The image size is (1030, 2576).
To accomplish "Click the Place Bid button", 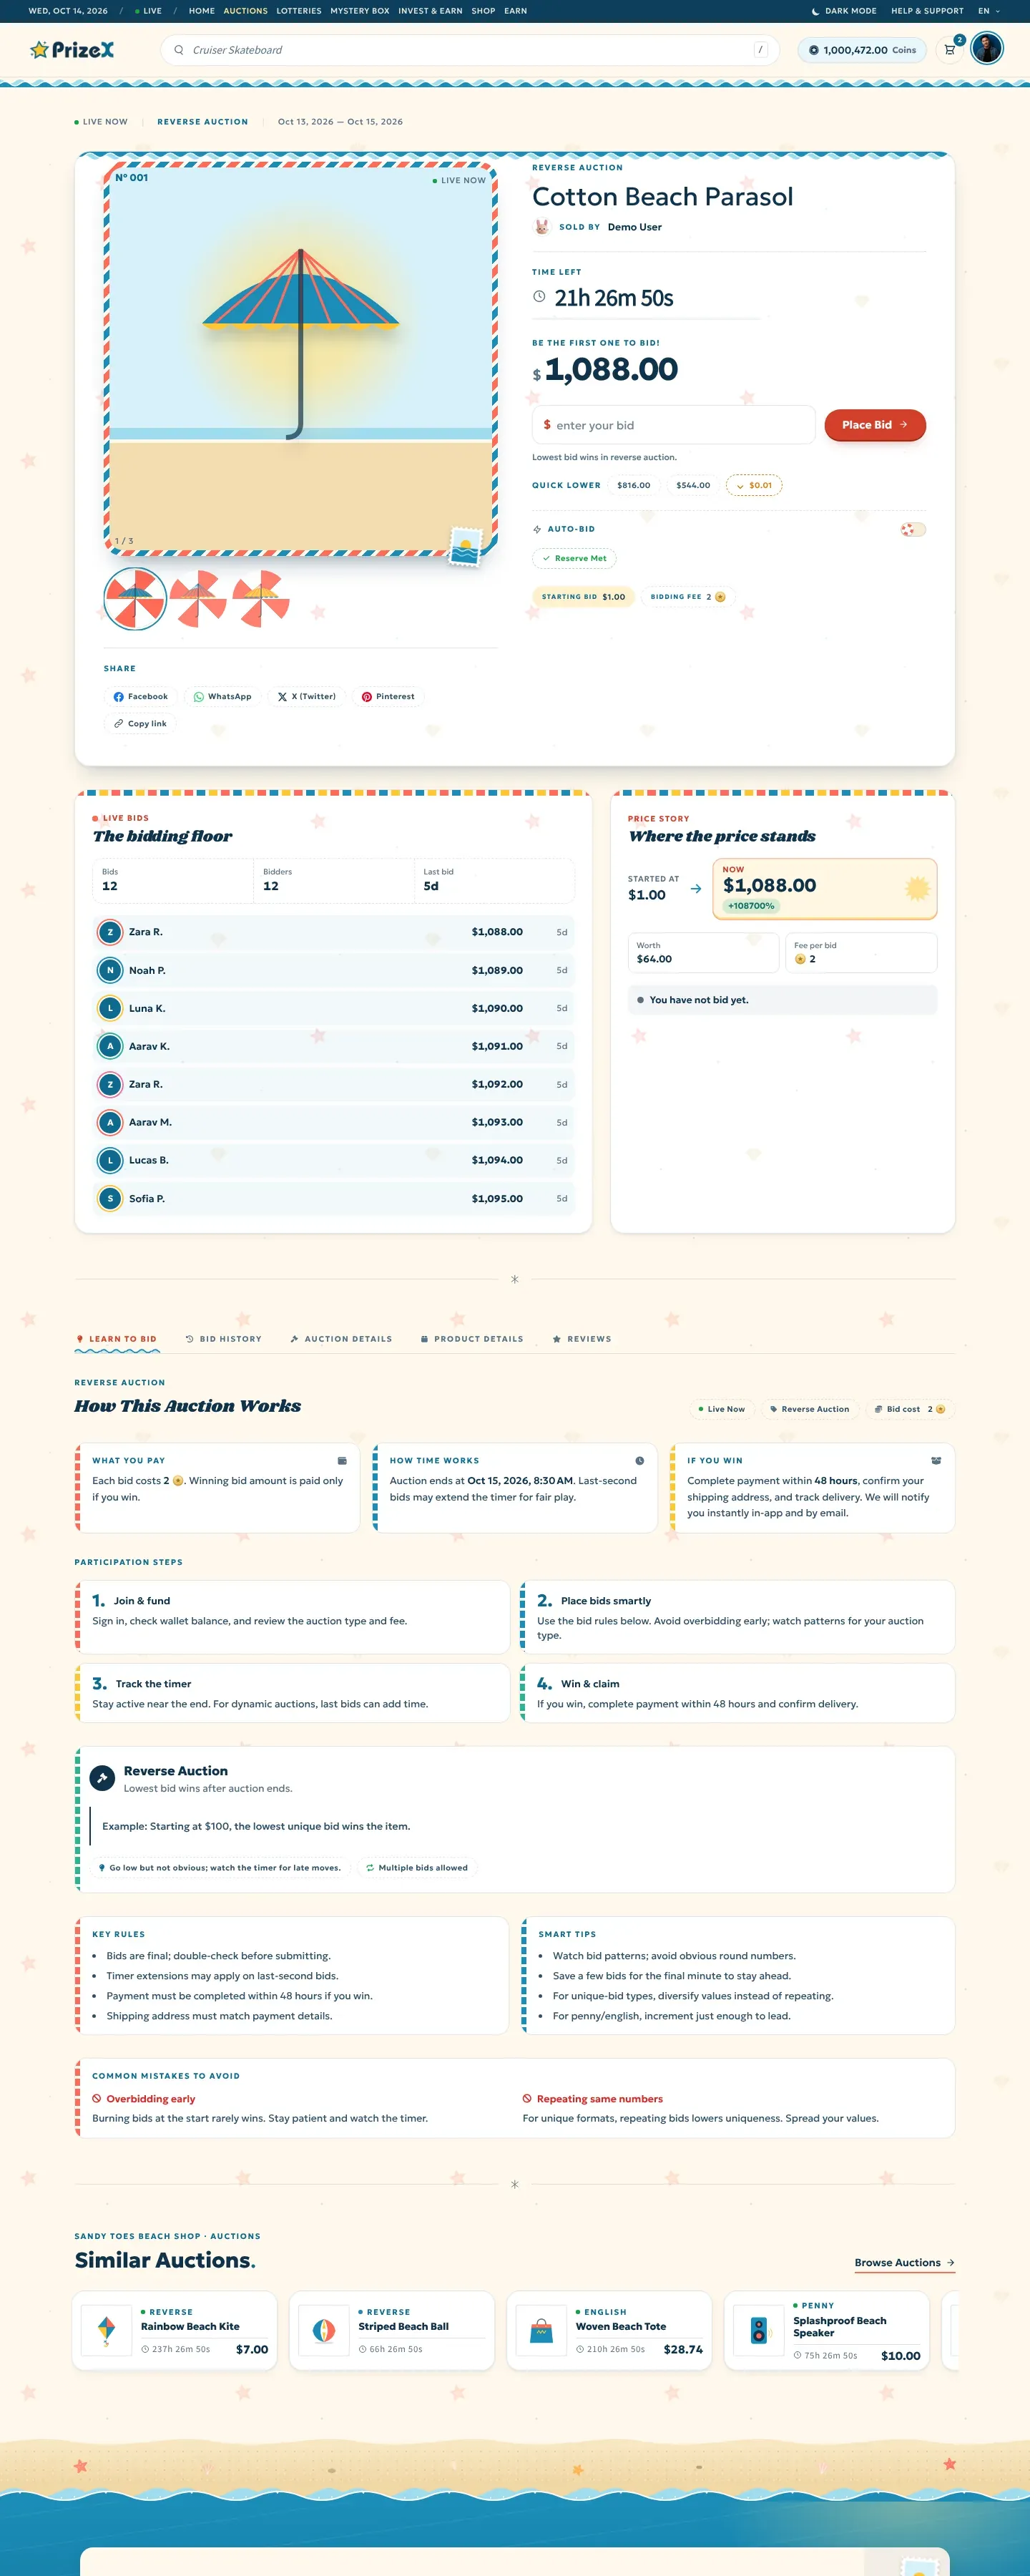I will [875, 425].
